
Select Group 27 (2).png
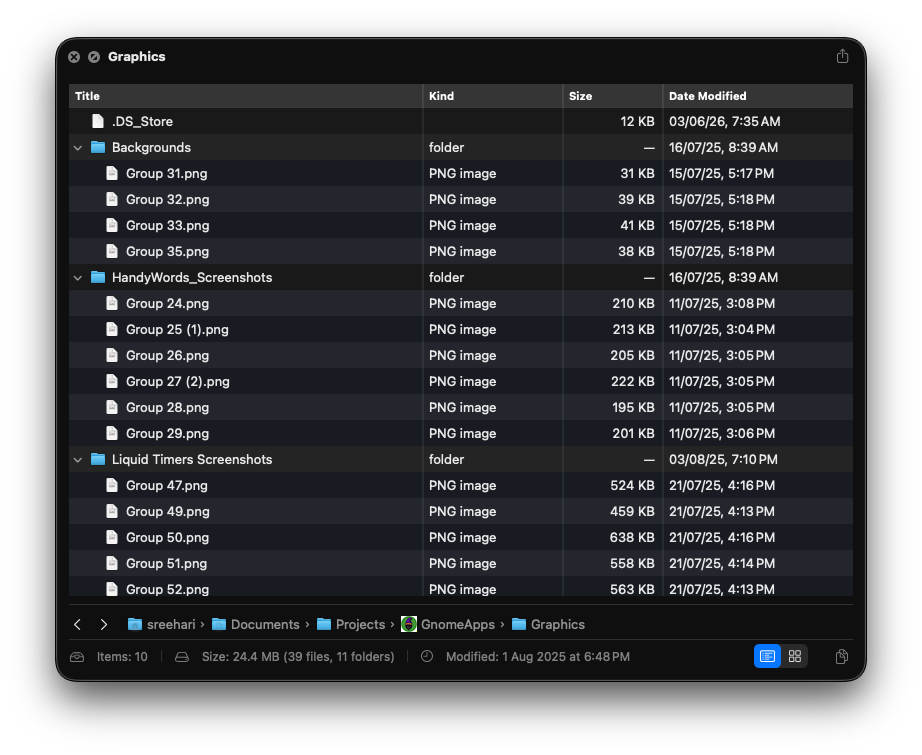pos(461,381)
